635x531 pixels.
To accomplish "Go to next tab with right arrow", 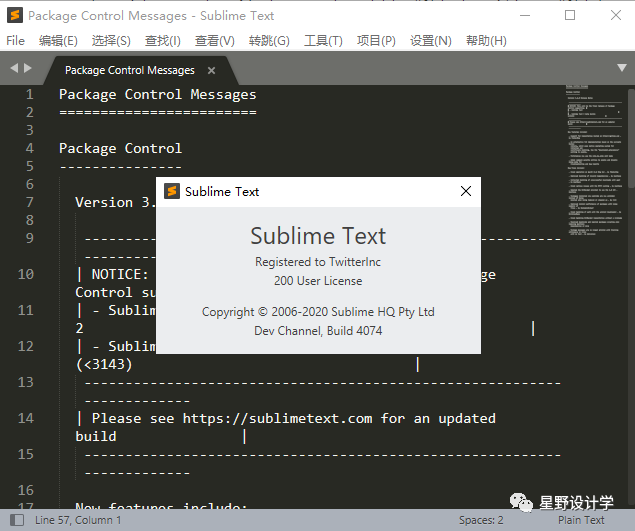I will (28, 68).
